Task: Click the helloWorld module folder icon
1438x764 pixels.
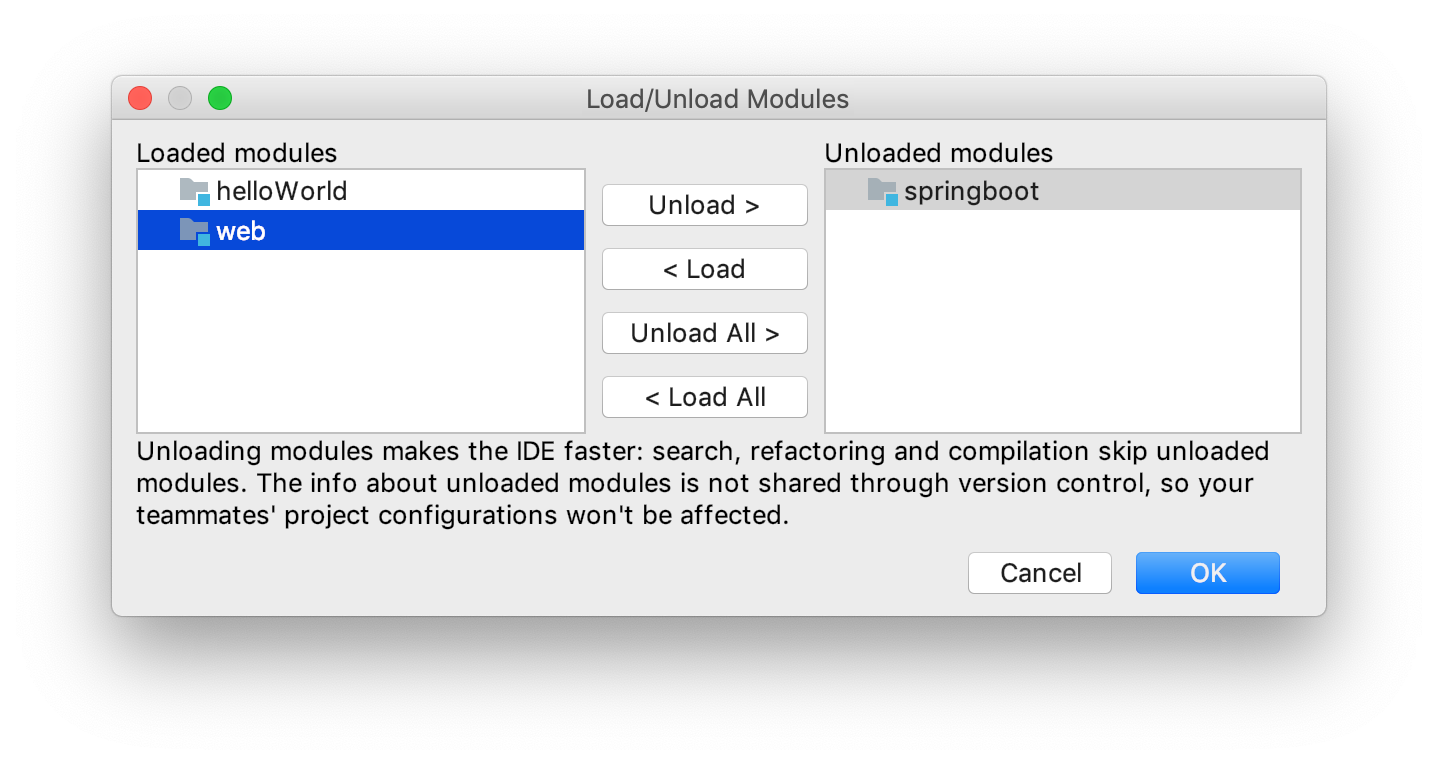Action: (195, 191)
